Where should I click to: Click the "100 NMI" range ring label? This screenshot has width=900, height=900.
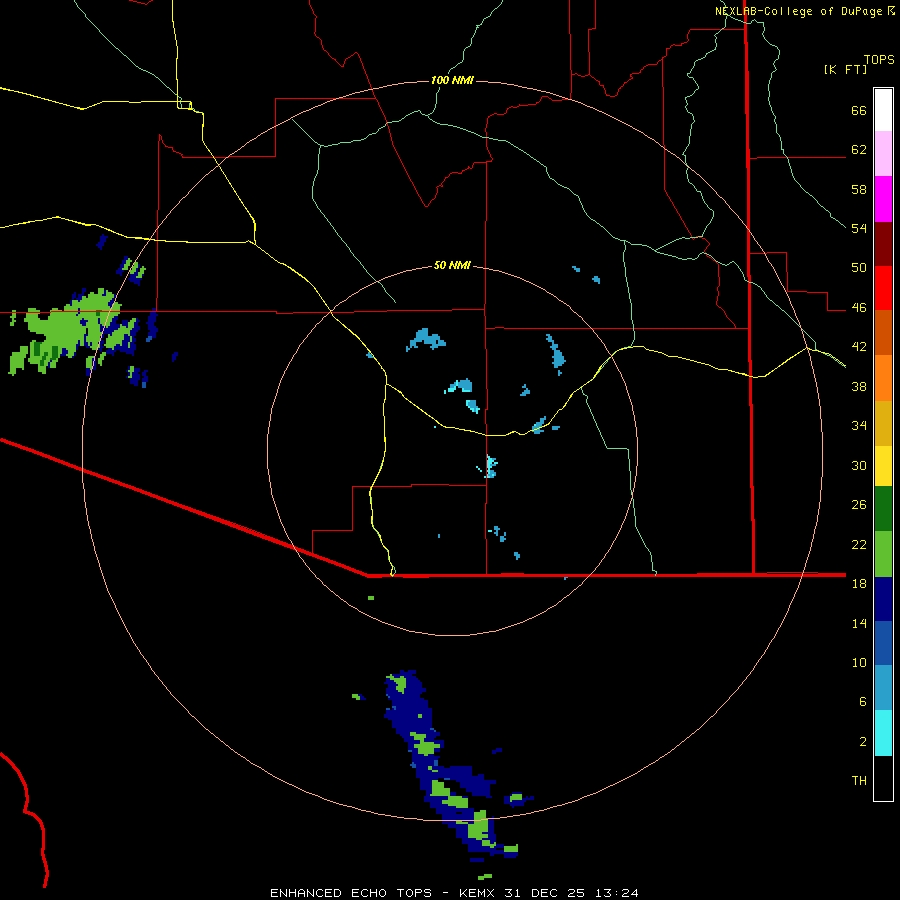[x=452, y=80]
